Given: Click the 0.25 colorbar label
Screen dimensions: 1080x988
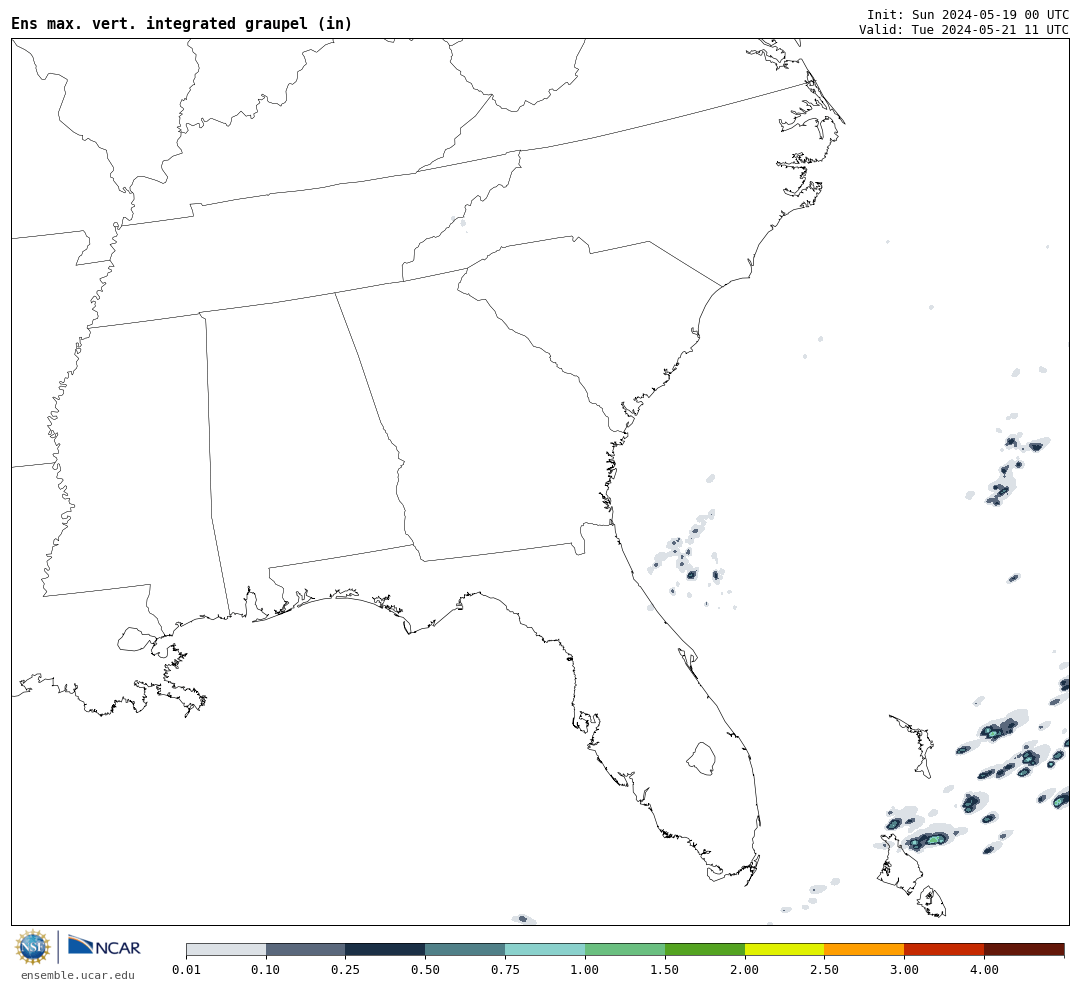Looking at the screenshot, I should 345,970.
